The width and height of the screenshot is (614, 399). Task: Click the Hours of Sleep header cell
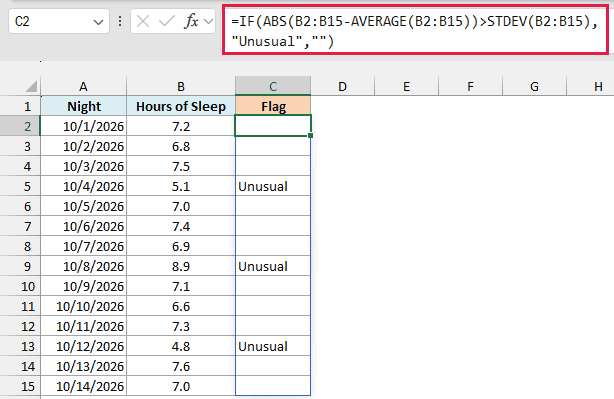181,106
